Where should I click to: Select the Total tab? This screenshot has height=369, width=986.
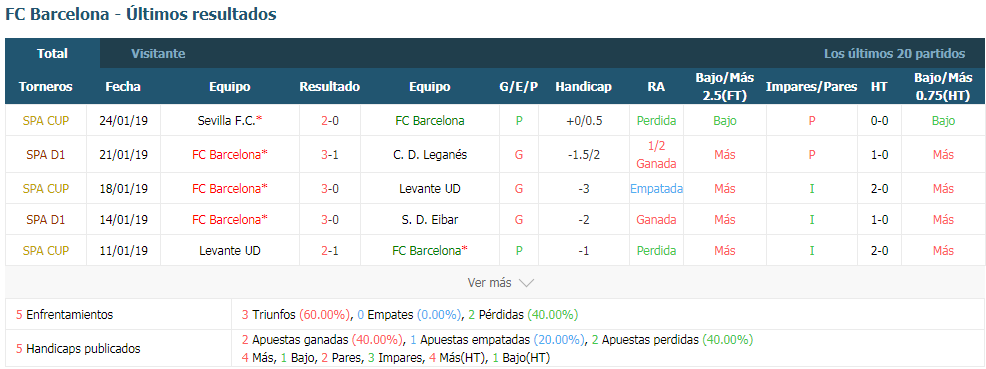[52, 53]
